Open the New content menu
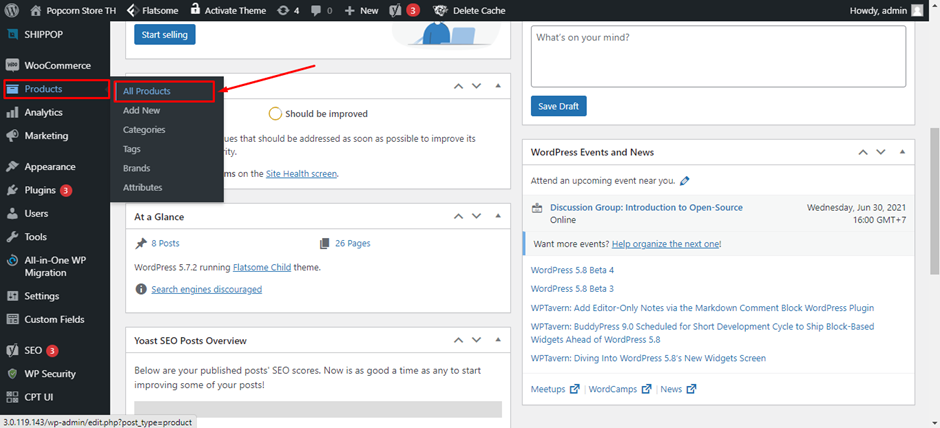 pos(361,10)
